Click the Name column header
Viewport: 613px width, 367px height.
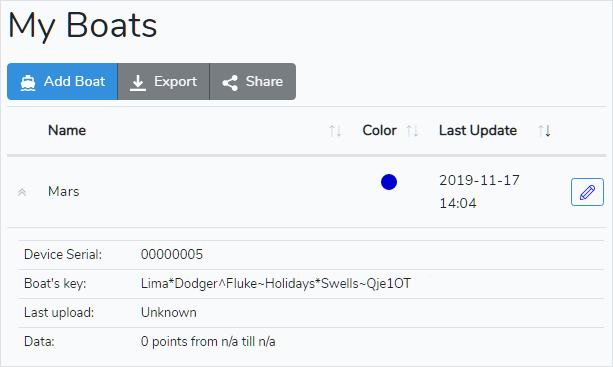pyautogui.click(x=67, y=130)
